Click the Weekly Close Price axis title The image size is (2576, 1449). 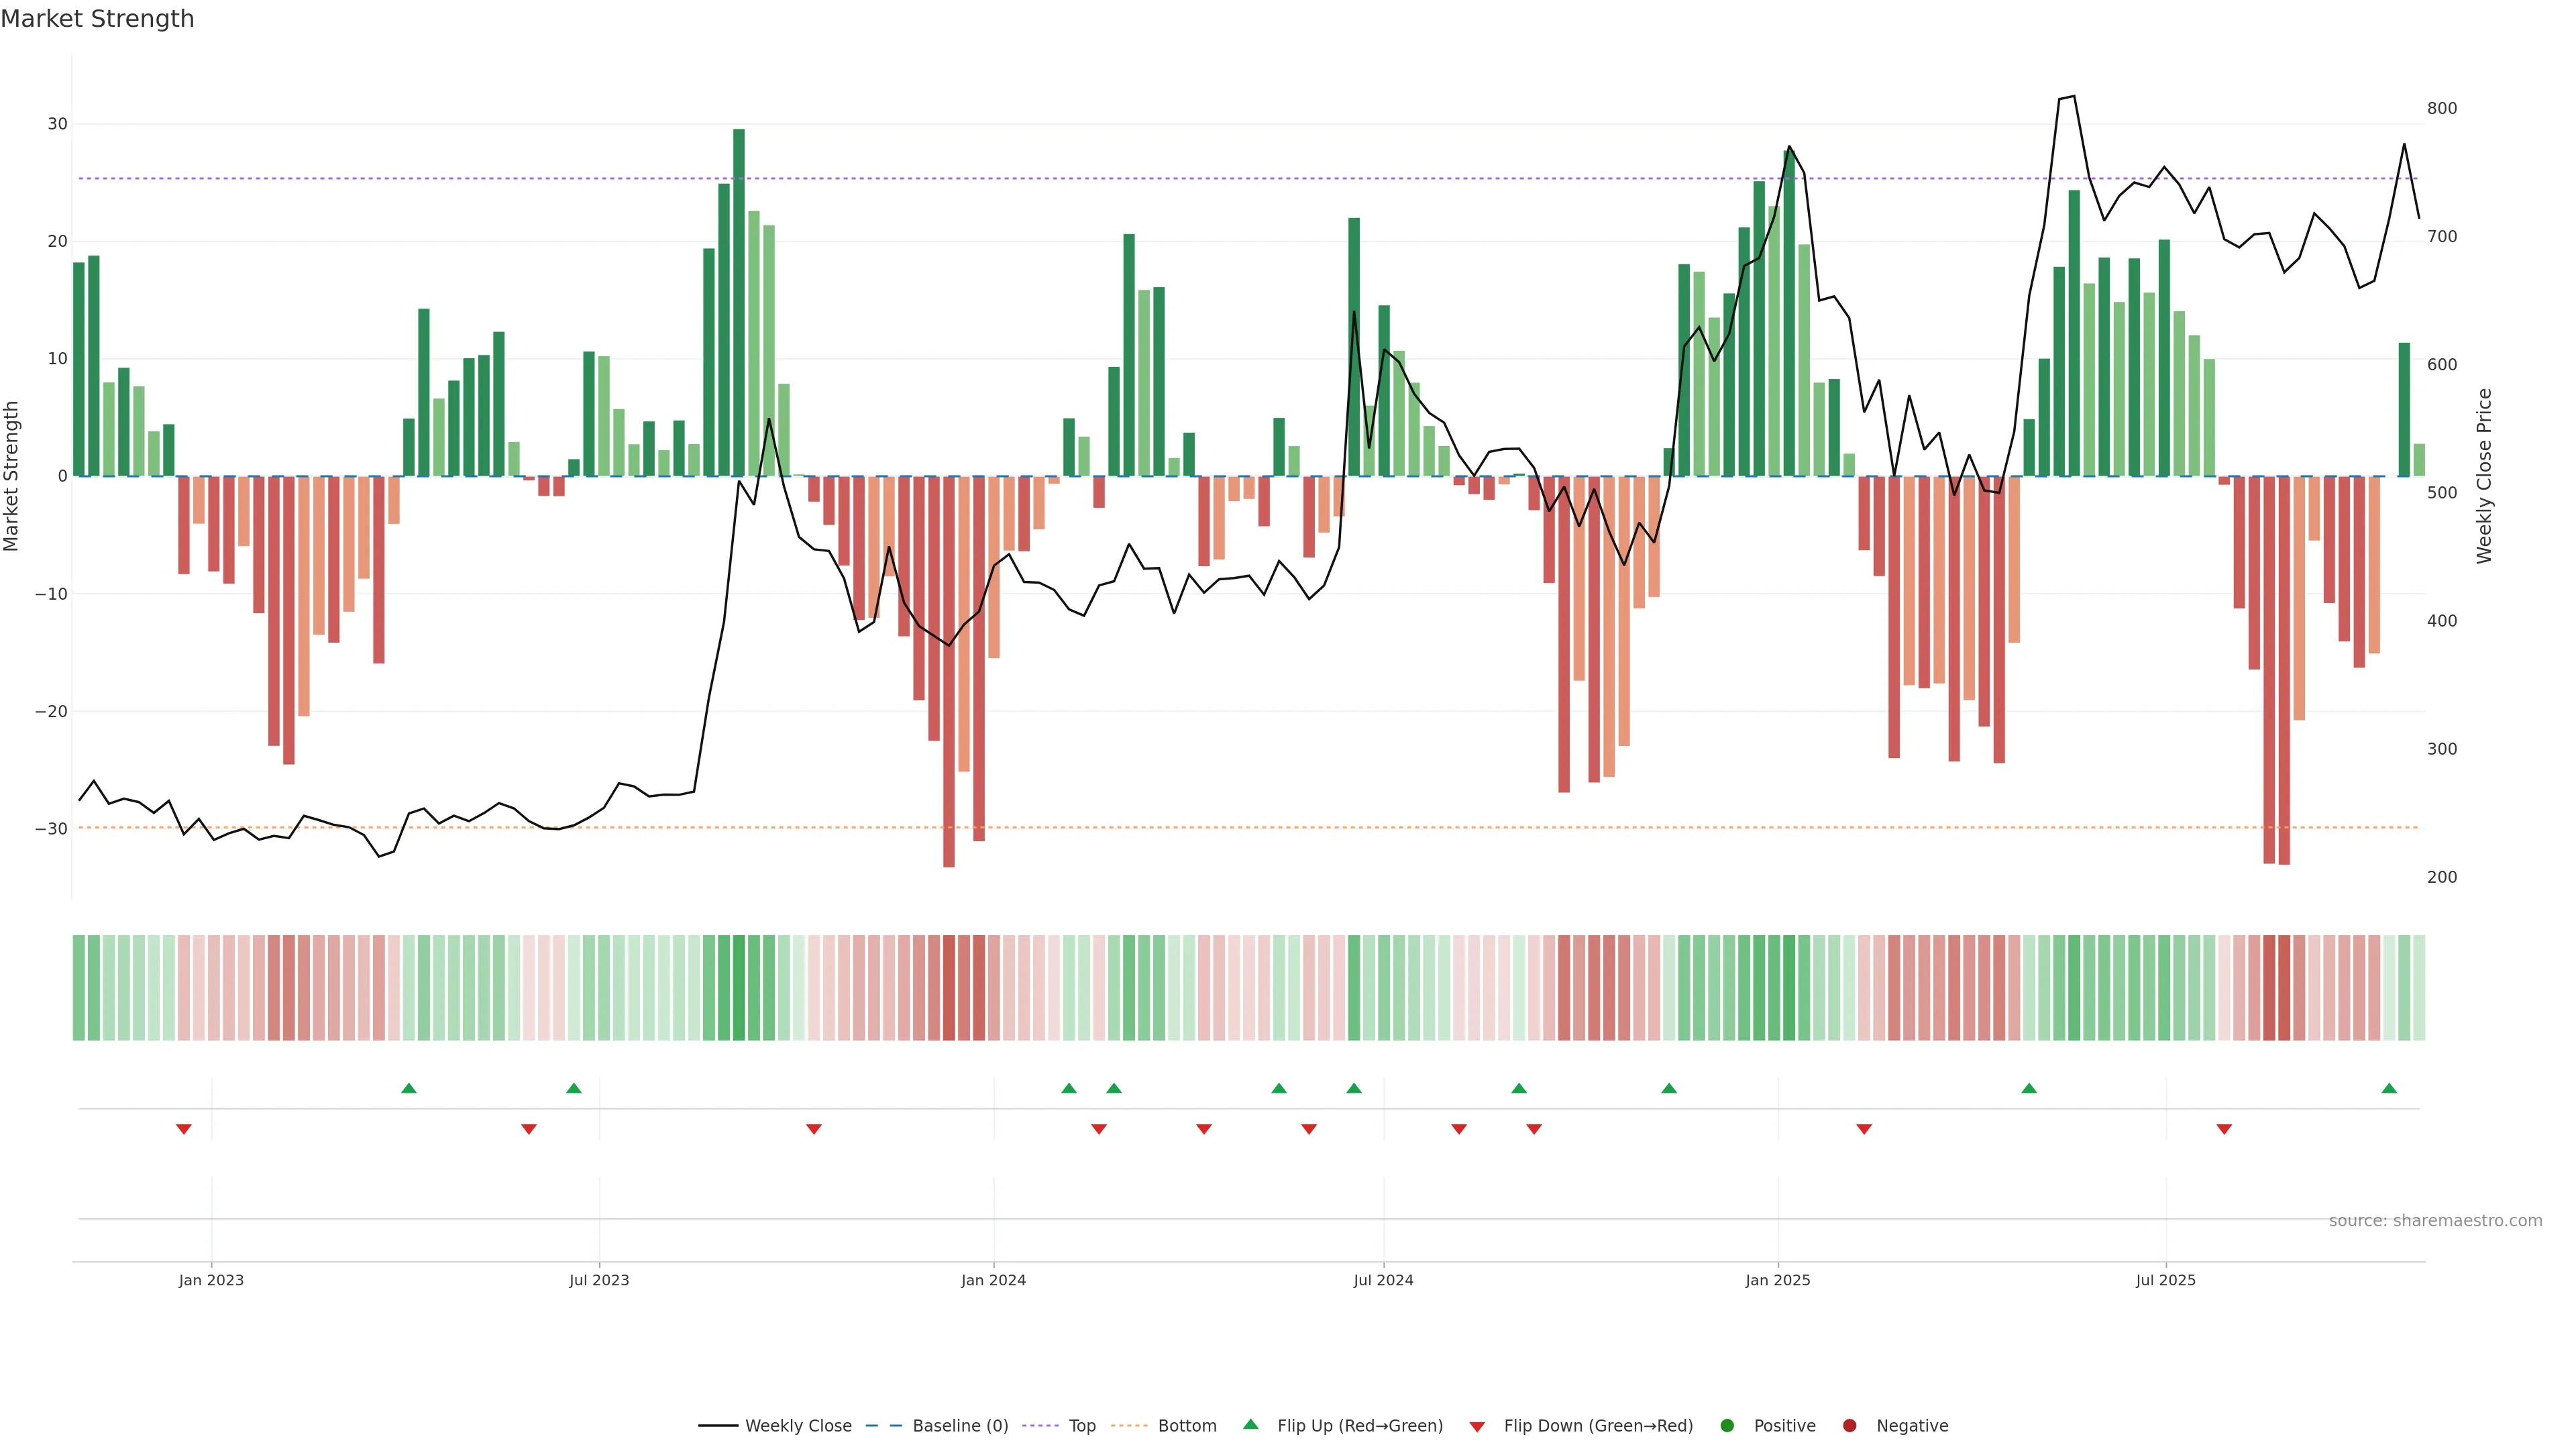(x=2484, y=476)
